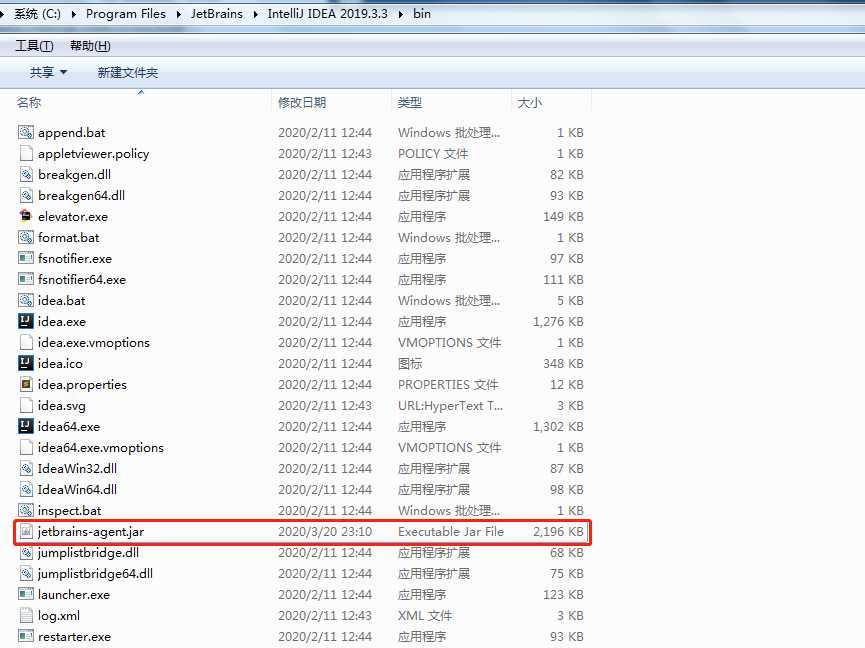Open the 帮助(H) menu
This screenshot has width=865, height=648.
pos(90,46)
